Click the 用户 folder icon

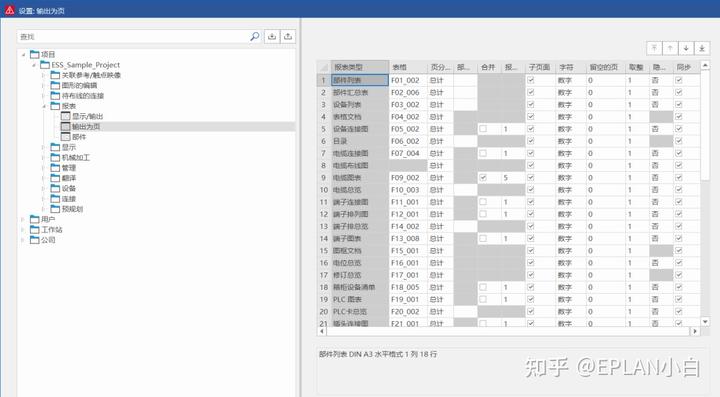click(x=34, y=219)
